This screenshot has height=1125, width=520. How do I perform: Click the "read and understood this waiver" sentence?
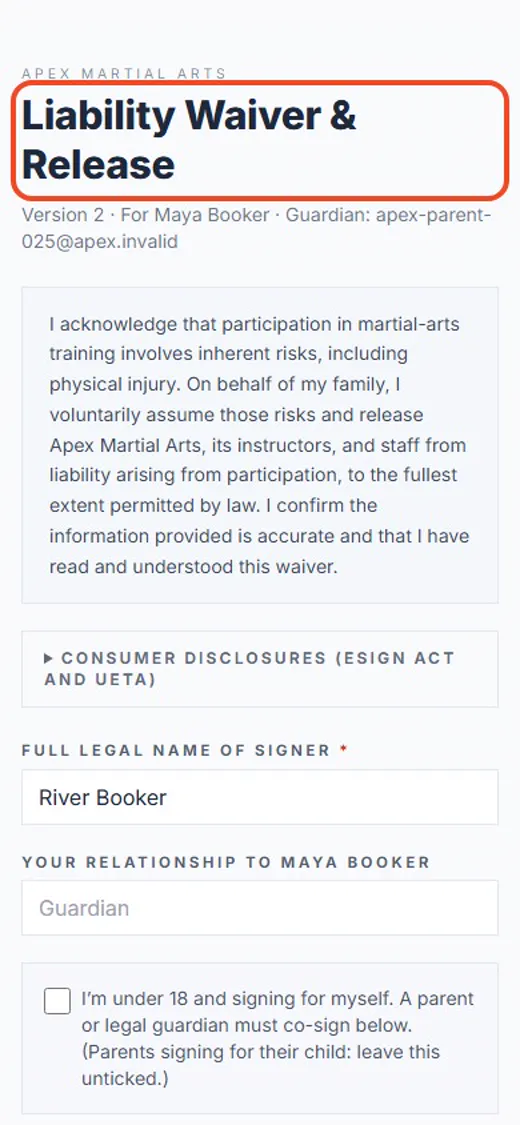(x=193, y=567)
